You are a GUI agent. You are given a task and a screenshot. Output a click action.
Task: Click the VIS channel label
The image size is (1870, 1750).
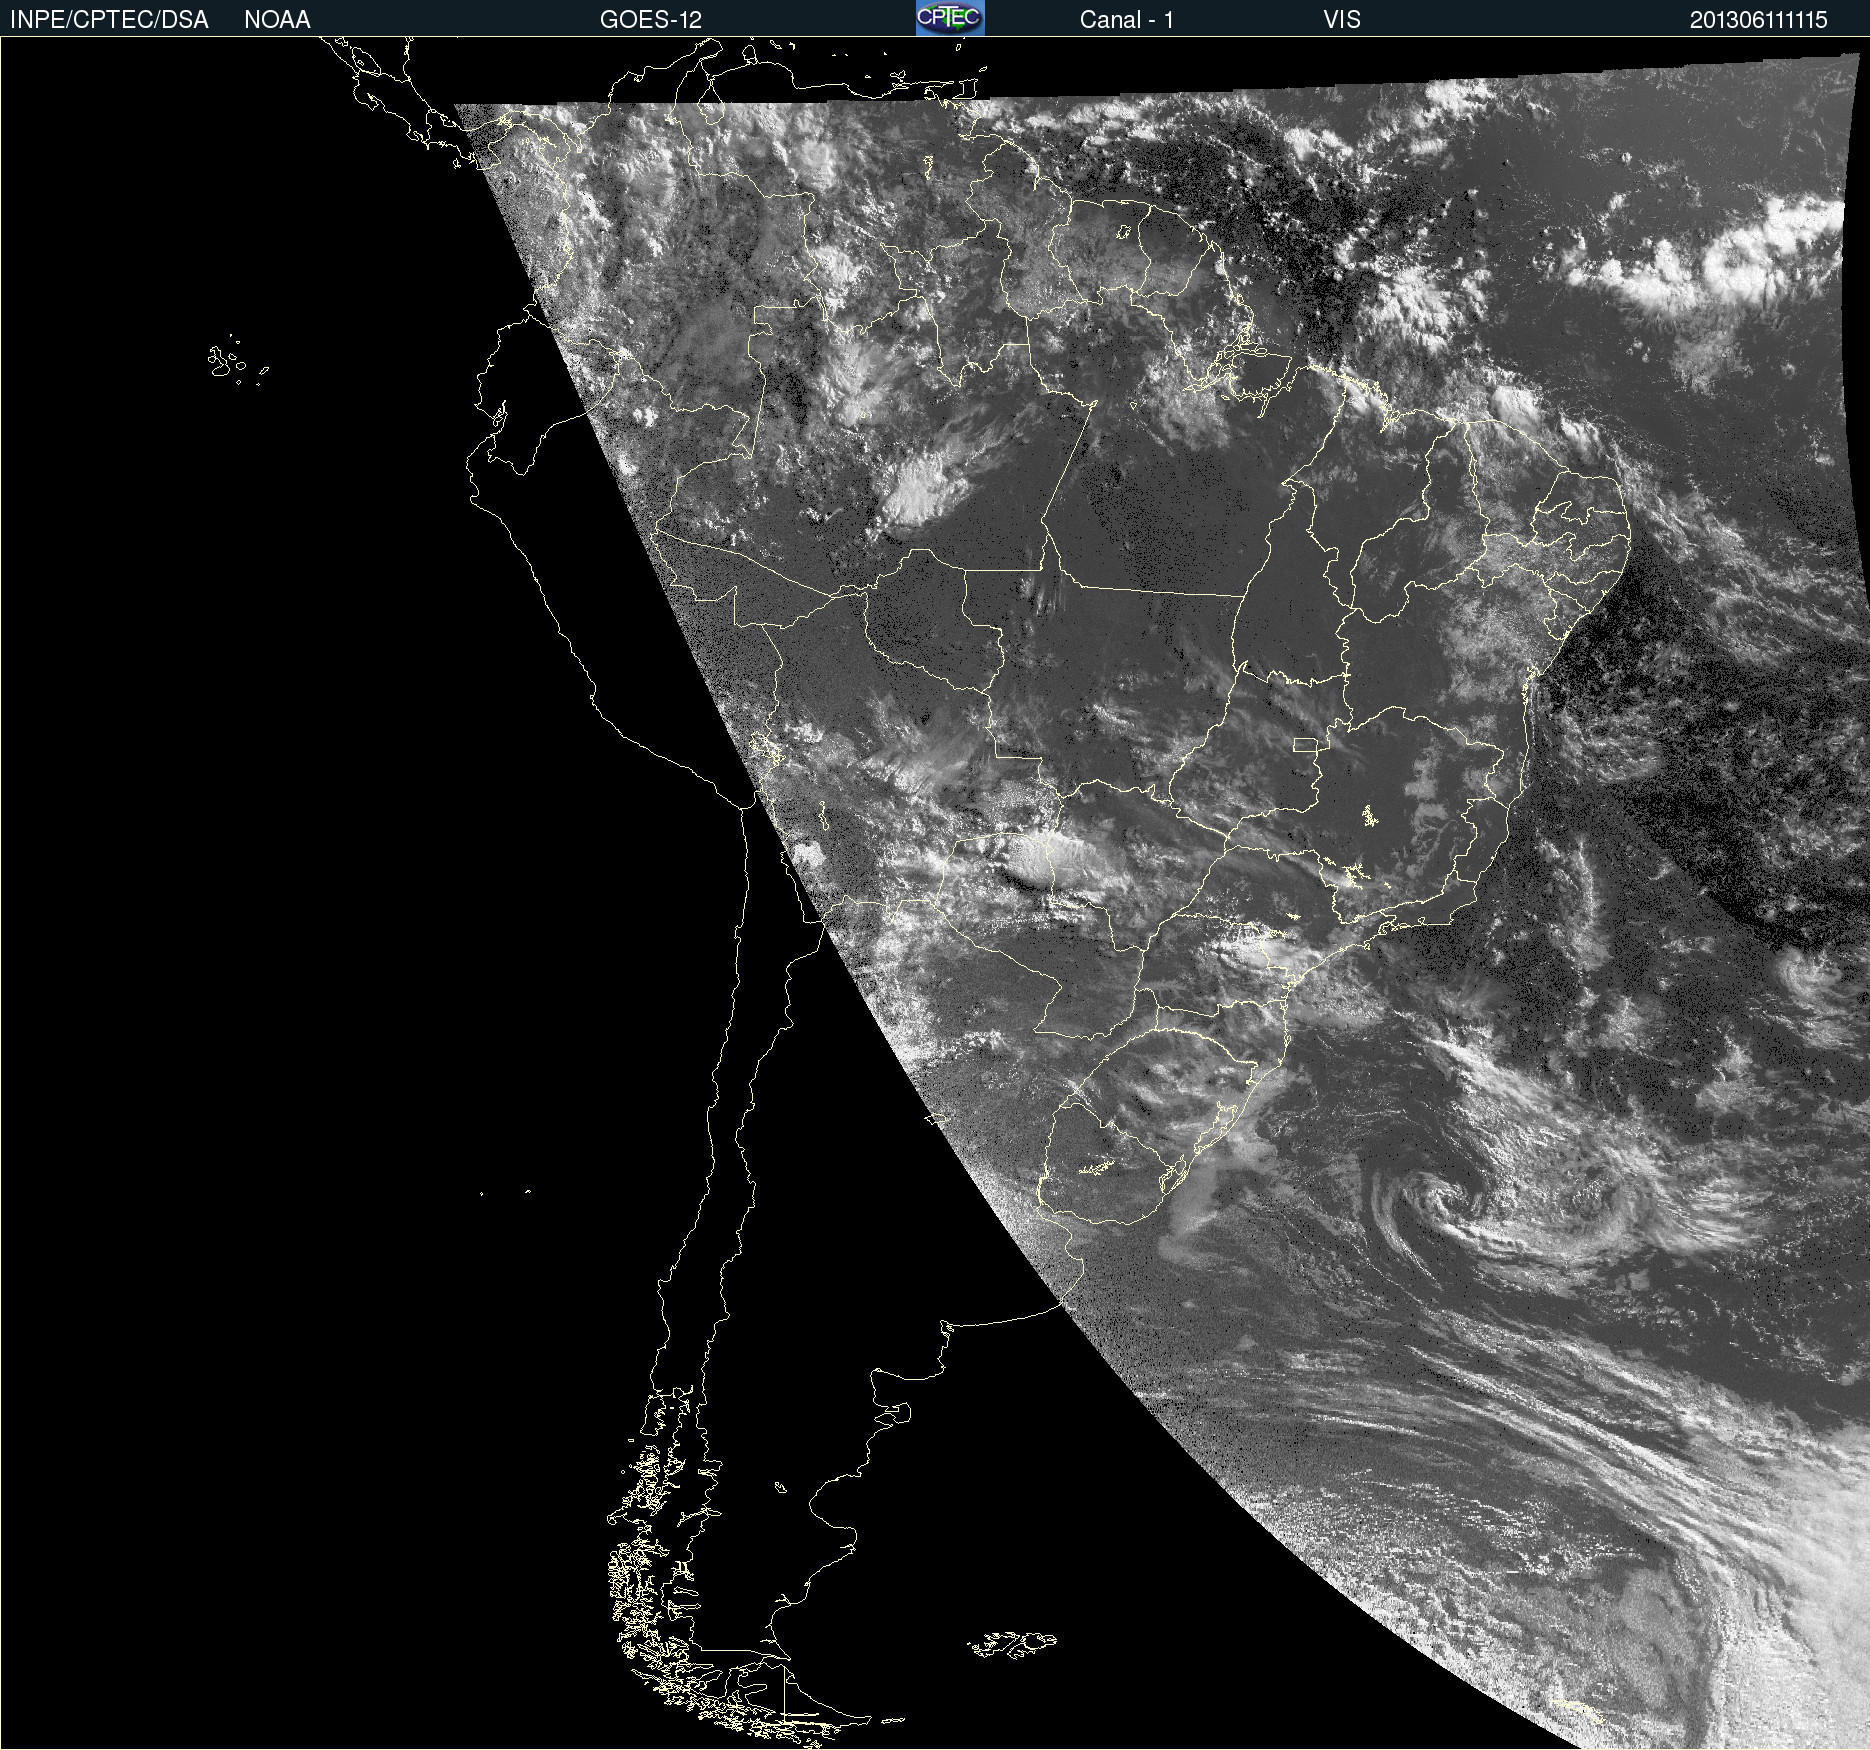[1342, 20]
